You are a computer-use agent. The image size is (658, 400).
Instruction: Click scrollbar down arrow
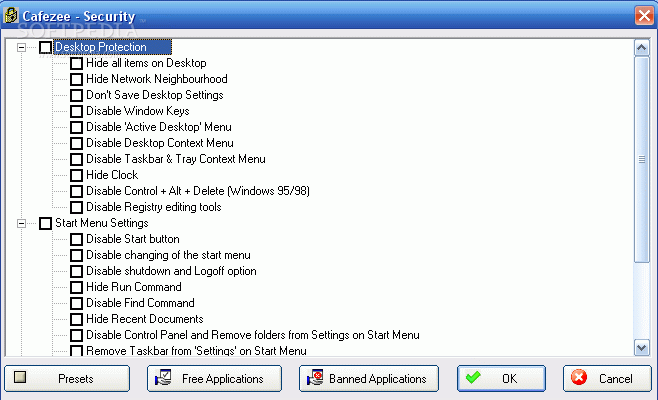641,348
